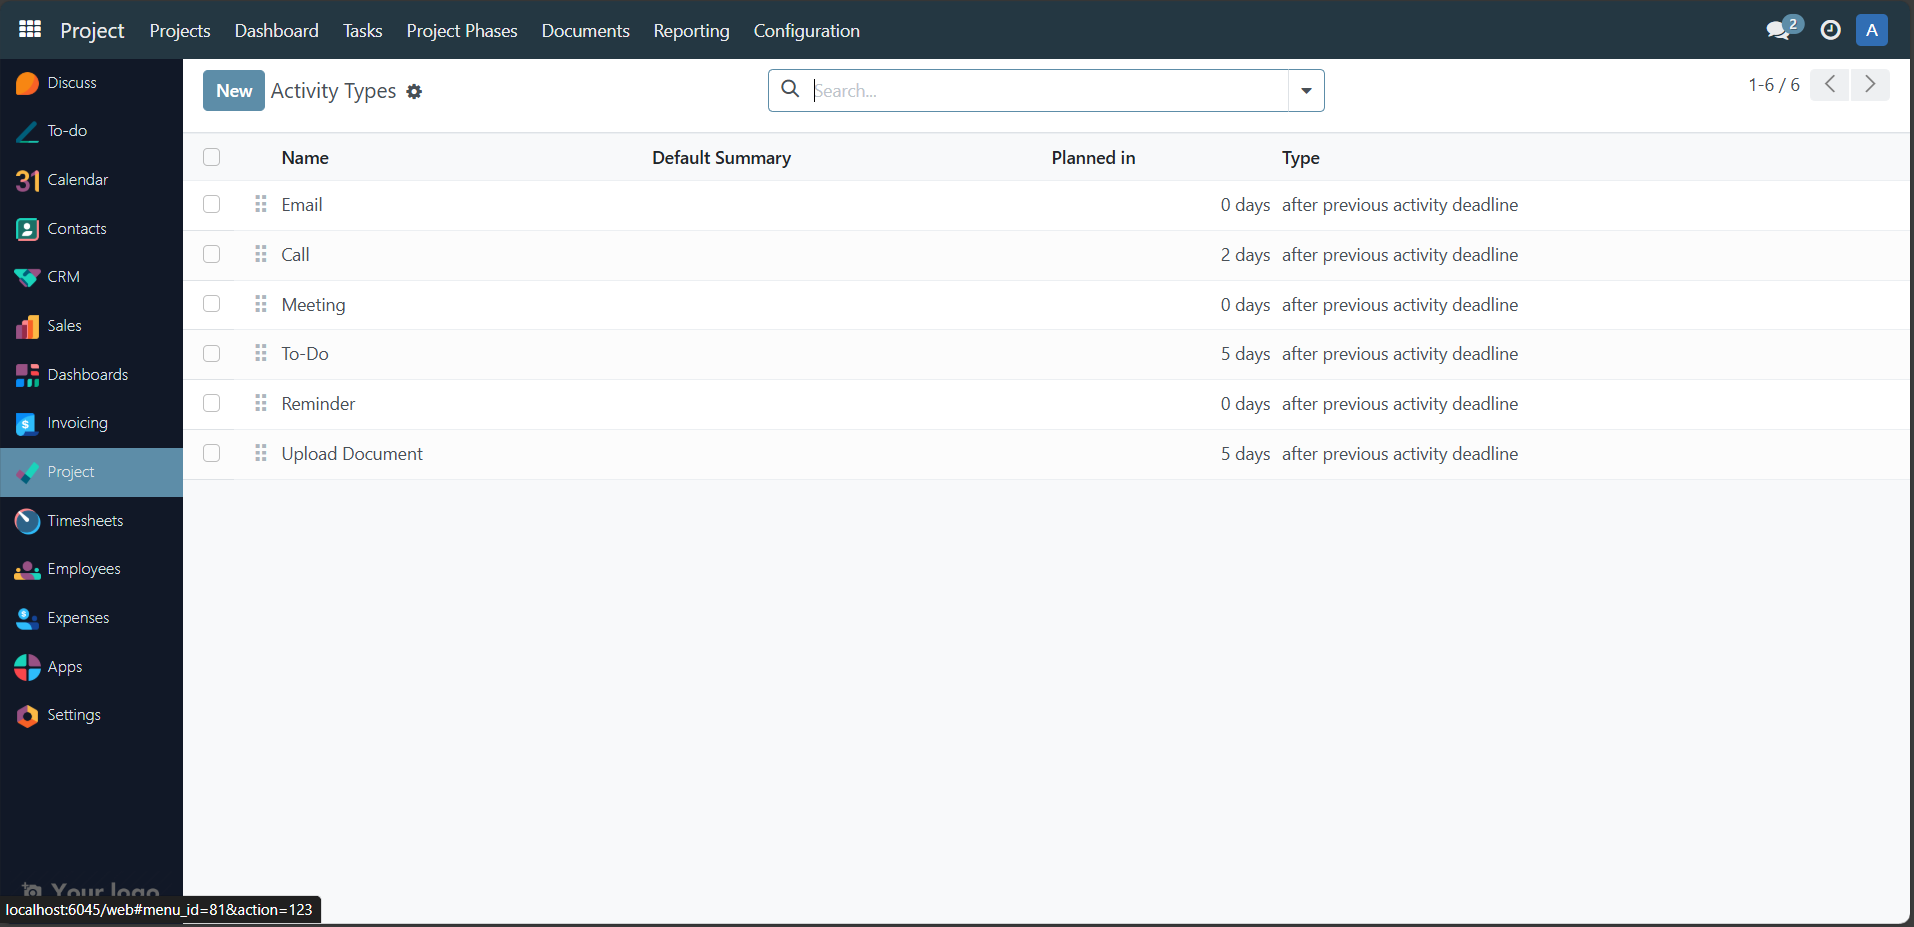Go to next page with the right arrow

[x=1871, y=84]
